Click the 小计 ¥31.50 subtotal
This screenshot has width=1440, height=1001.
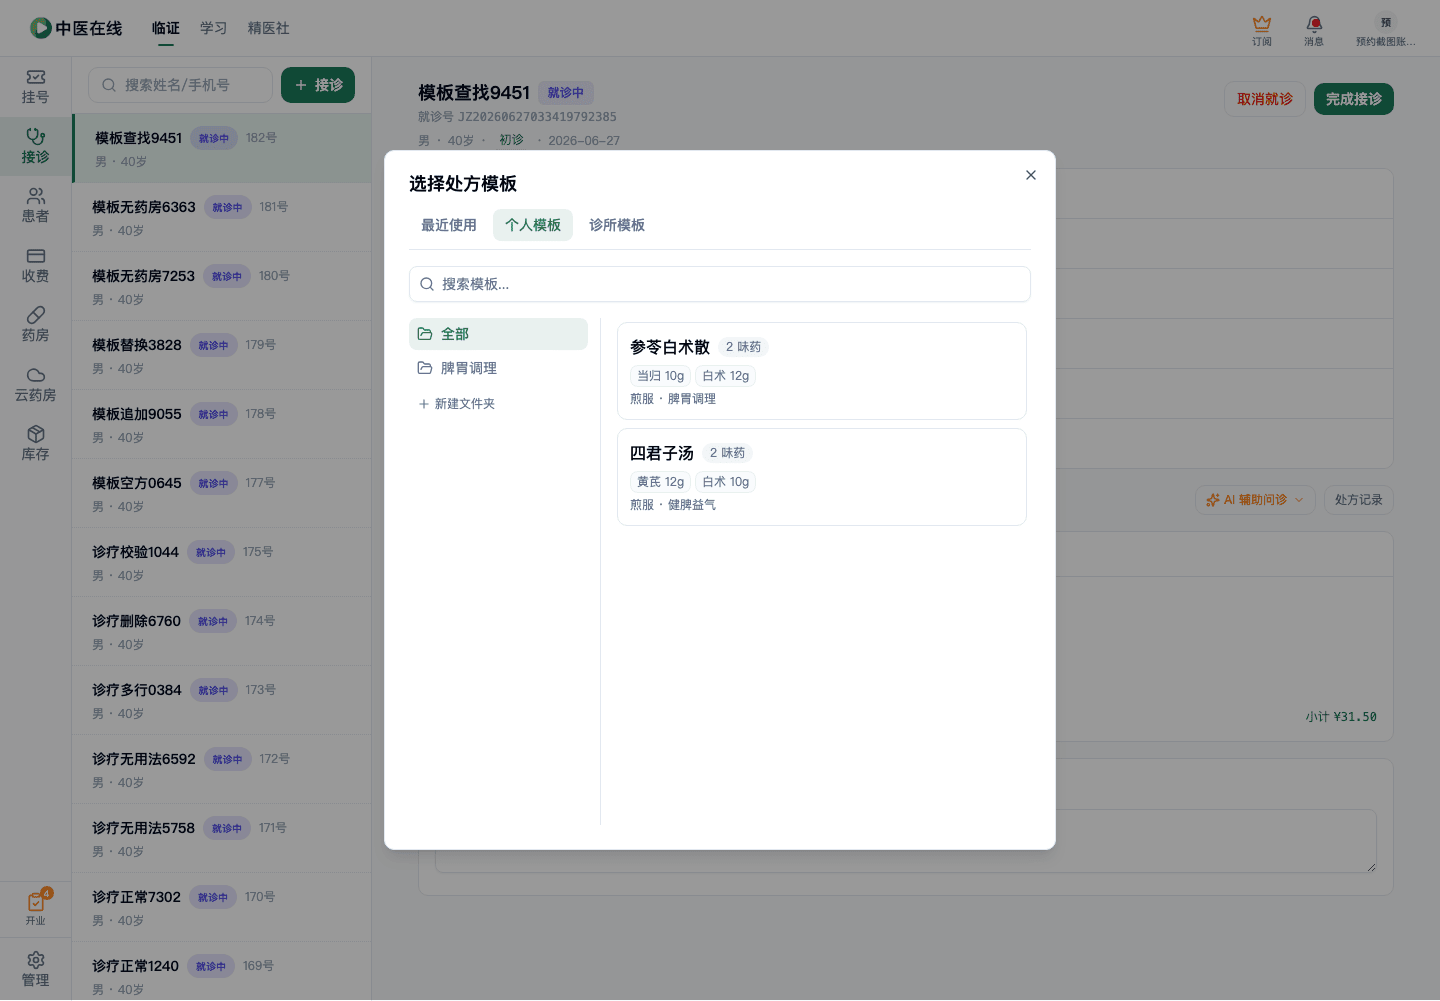click(x=1341, y=717)
